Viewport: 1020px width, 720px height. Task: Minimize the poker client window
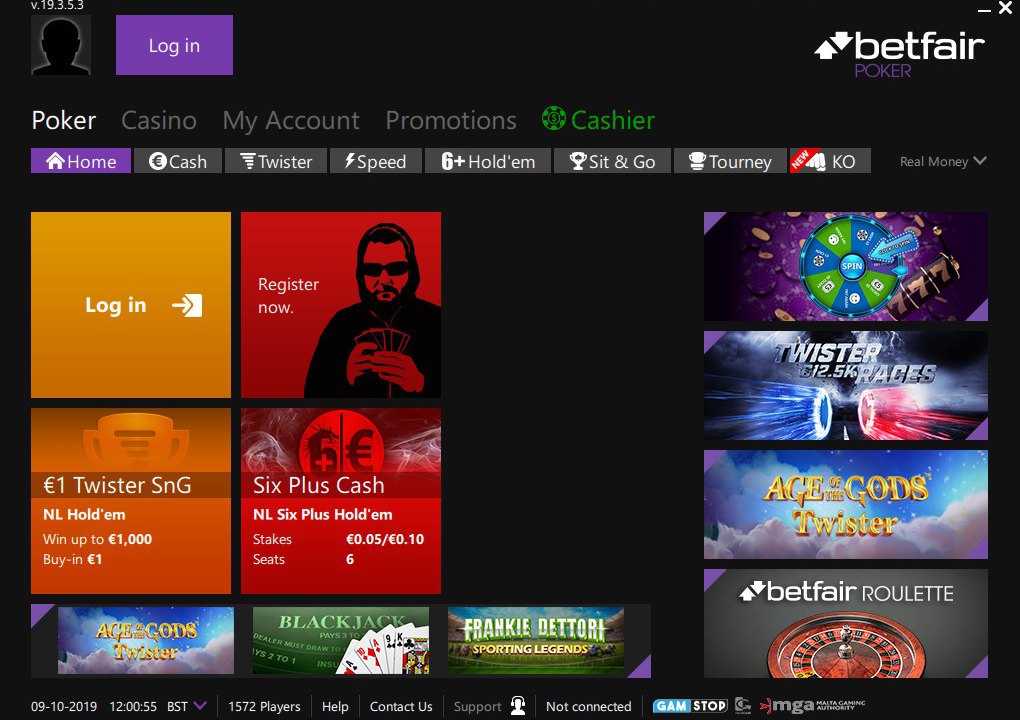[984, 10]
